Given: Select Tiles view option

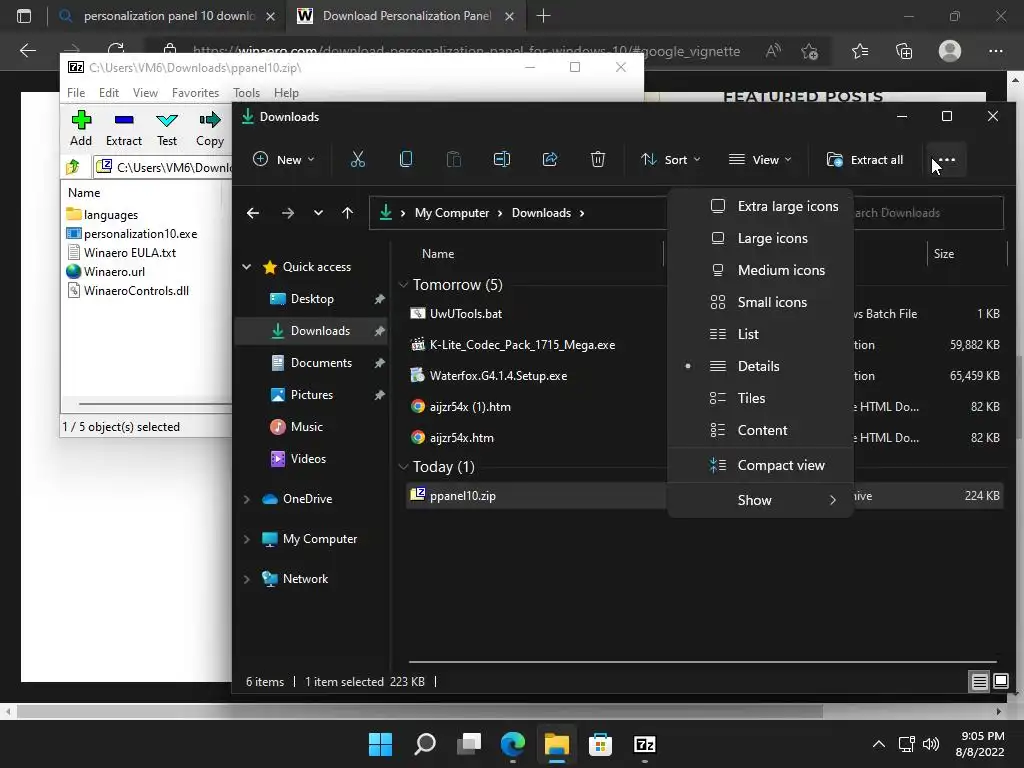Looking at the screenshot, I should [761, 398].
